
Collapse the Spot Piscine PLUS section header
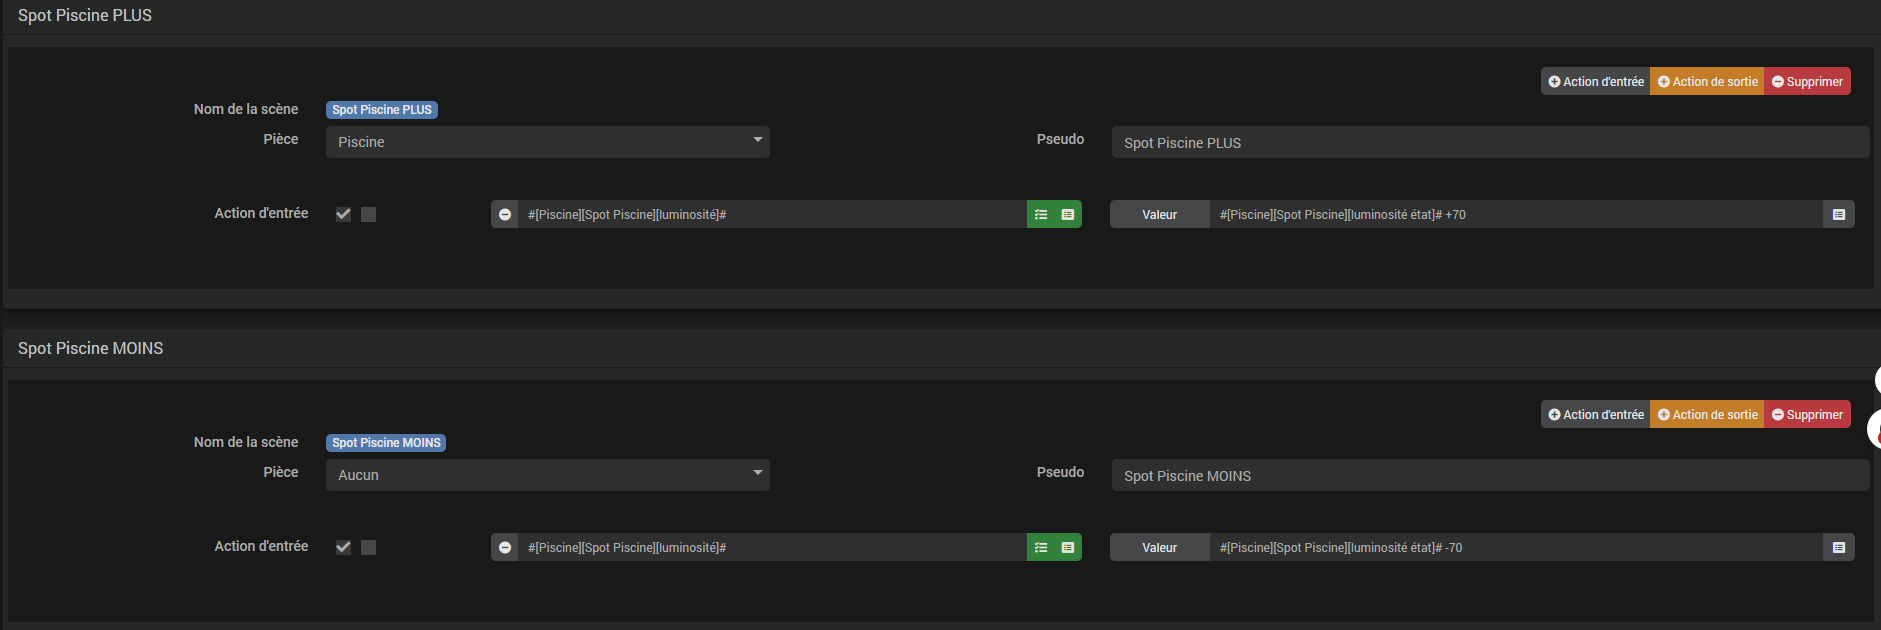tap(85, 16)
